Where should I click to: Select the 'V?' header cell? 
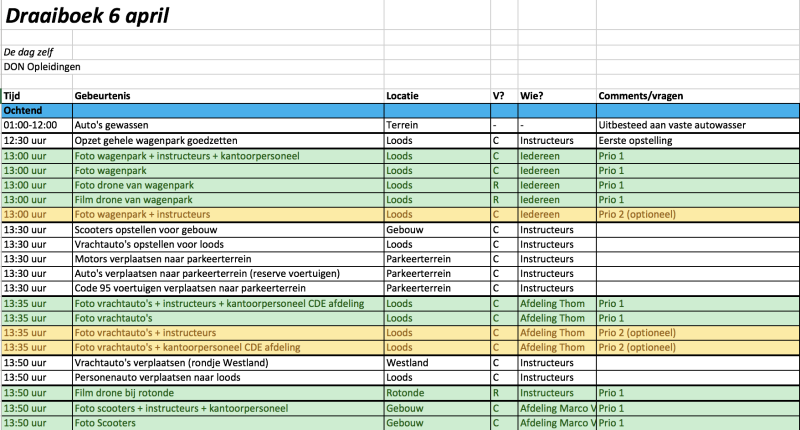504,96
